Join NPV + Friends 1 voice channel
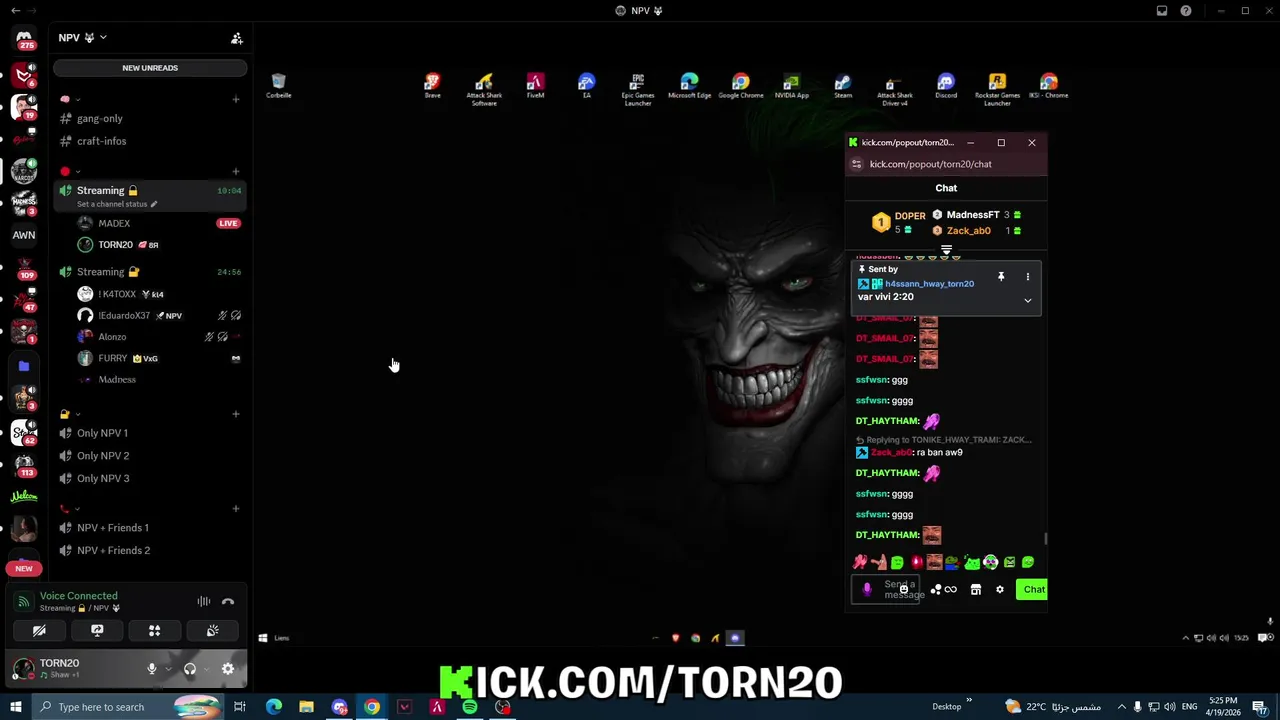This screenshot has width=1280, height=720. click(x=150, y=528)
